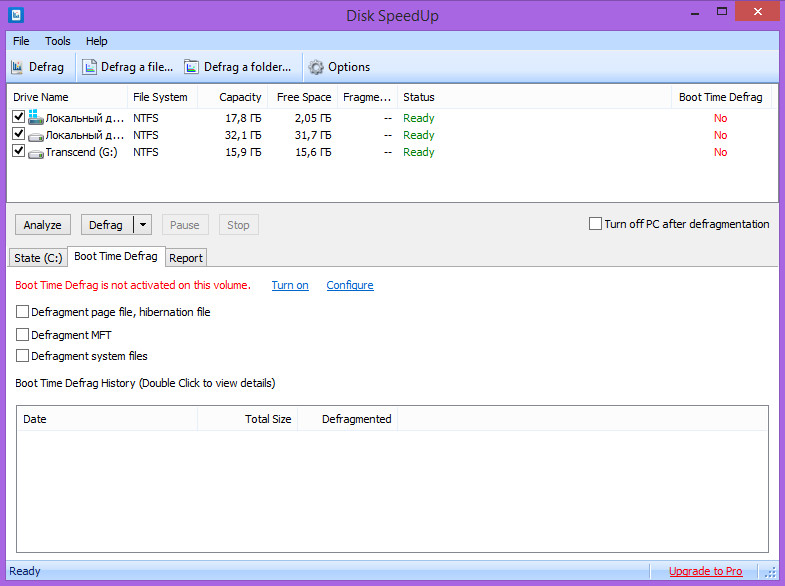Expand the Defrag button dropdown arrow
The height and width of the screenshot is (586, 785).
(143, 225)
